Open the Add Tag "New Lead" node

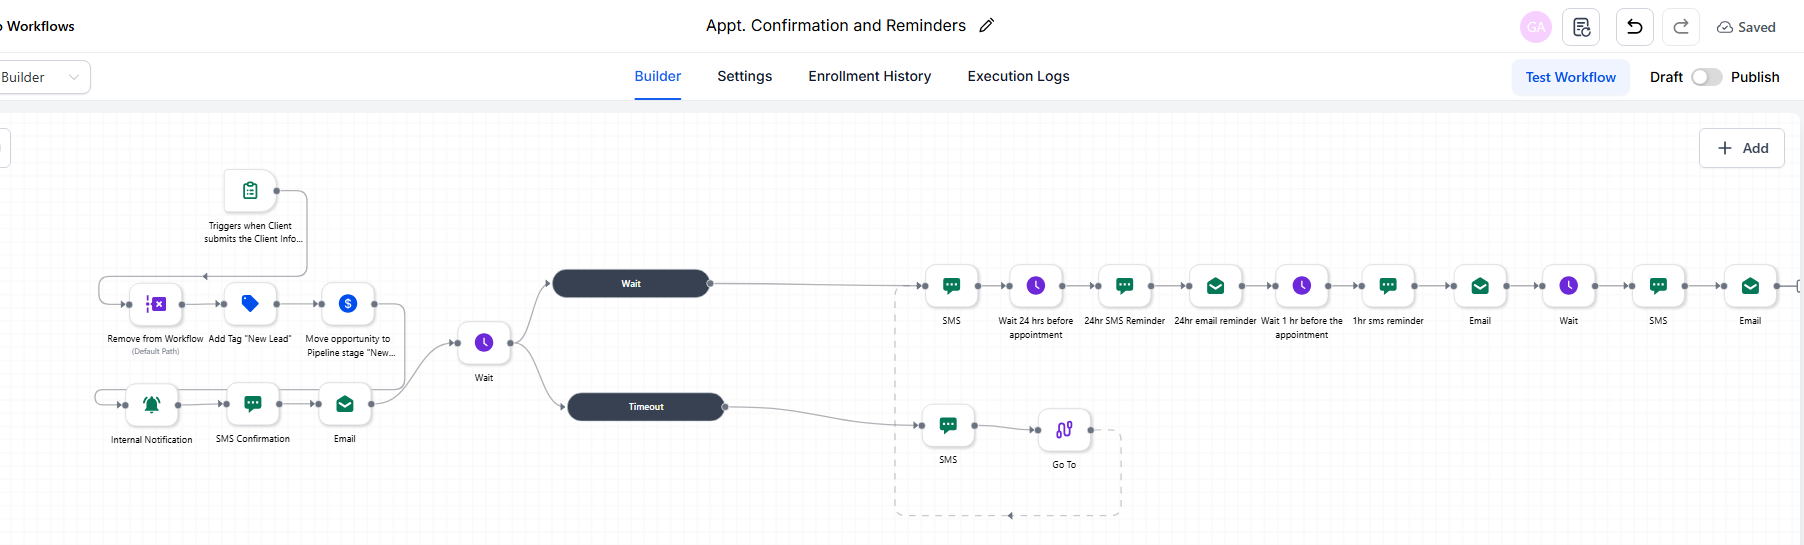point(250,304)
